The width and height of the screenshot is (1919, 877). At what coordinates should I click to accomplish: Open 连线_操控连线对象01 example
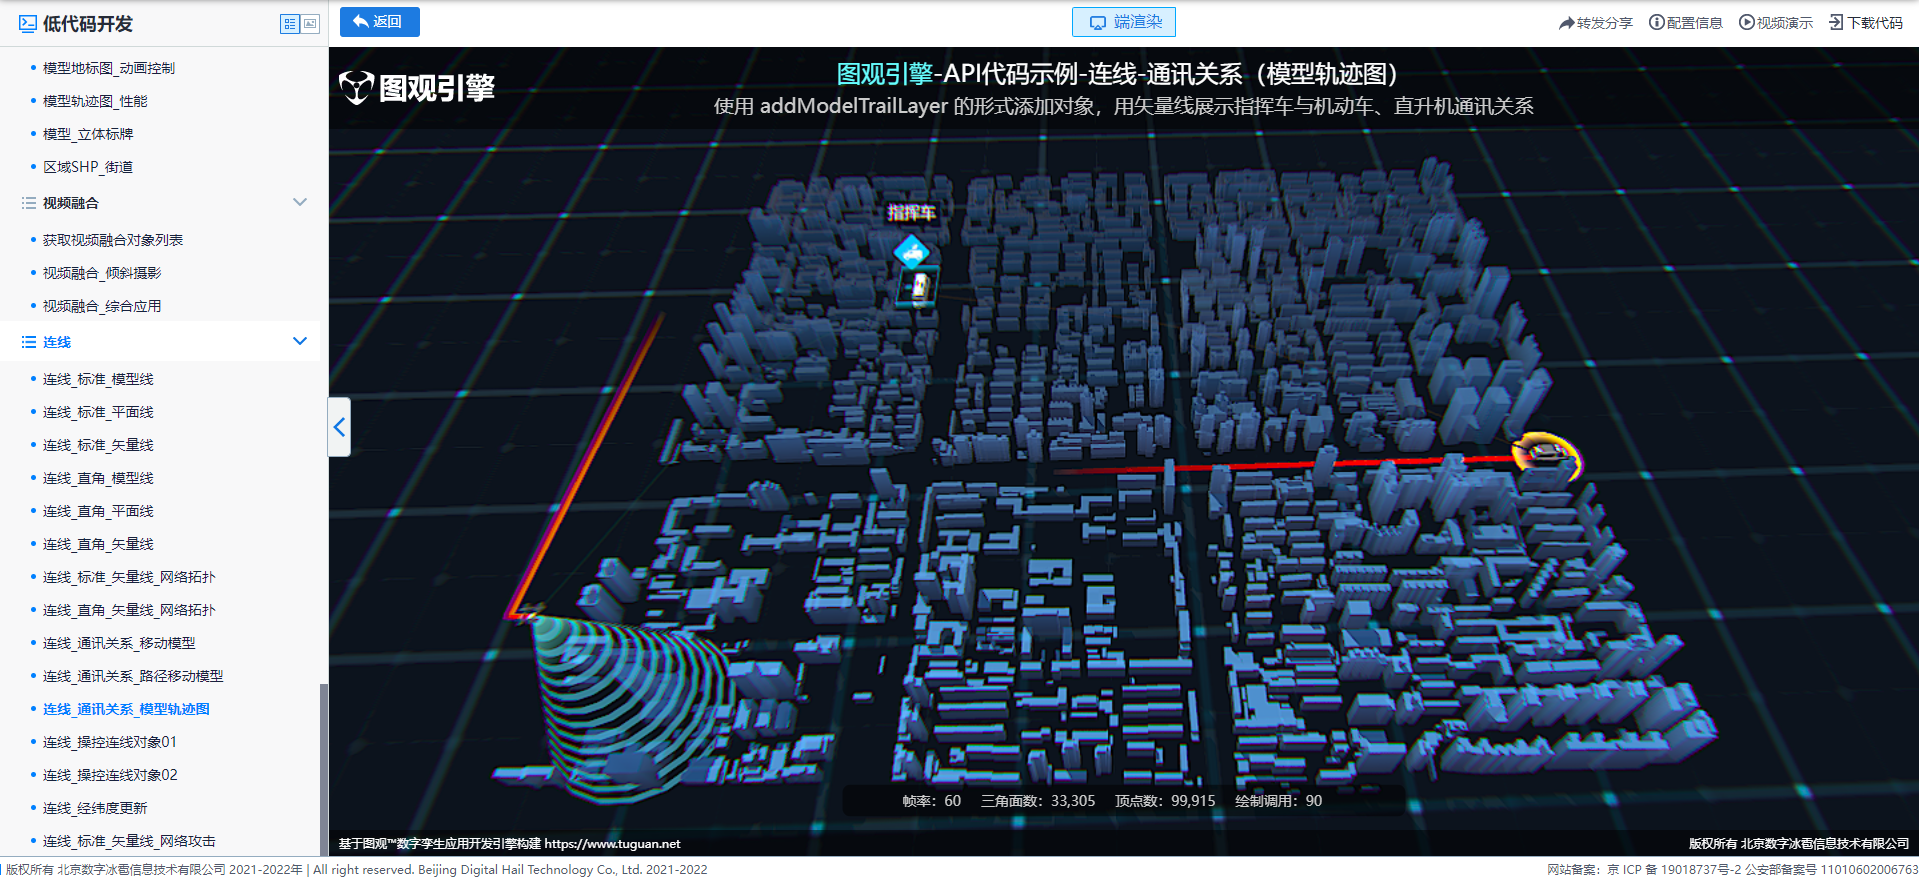click(110, 742)
